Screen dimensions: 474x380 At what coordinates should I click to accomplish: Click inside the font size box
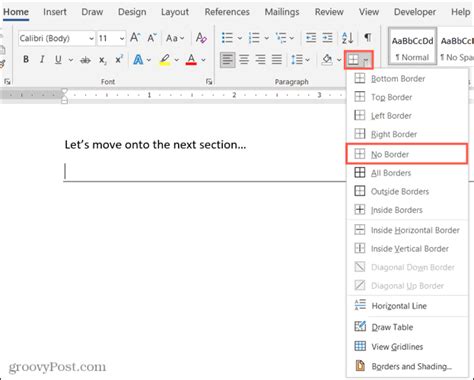(107, 38)
